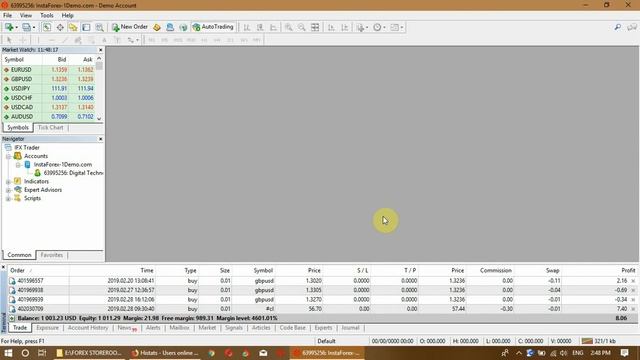Select the Cursor arrow tool

9,40
